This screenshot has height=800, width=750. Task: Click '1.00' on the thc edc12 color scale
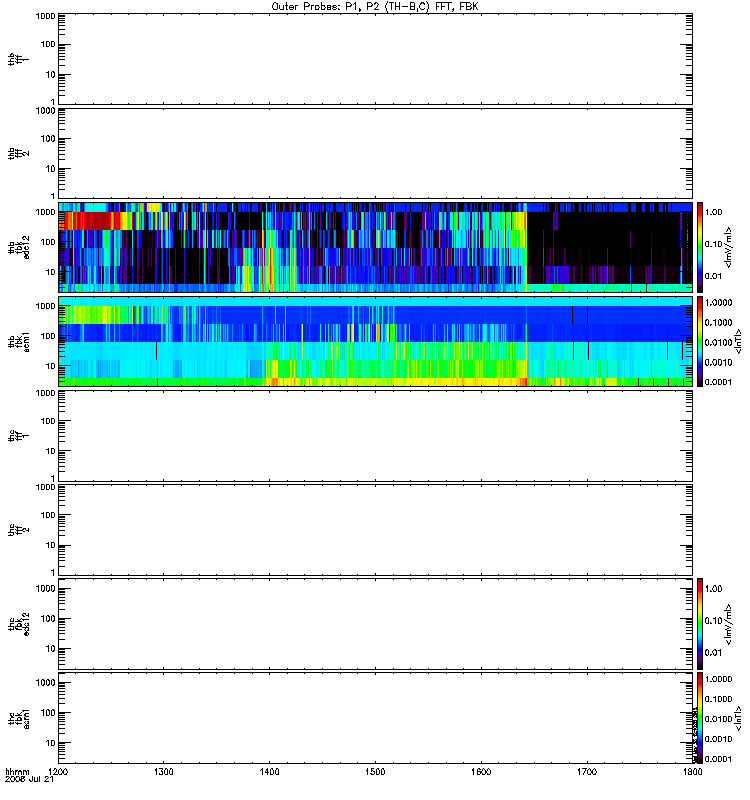pos(713,589)
